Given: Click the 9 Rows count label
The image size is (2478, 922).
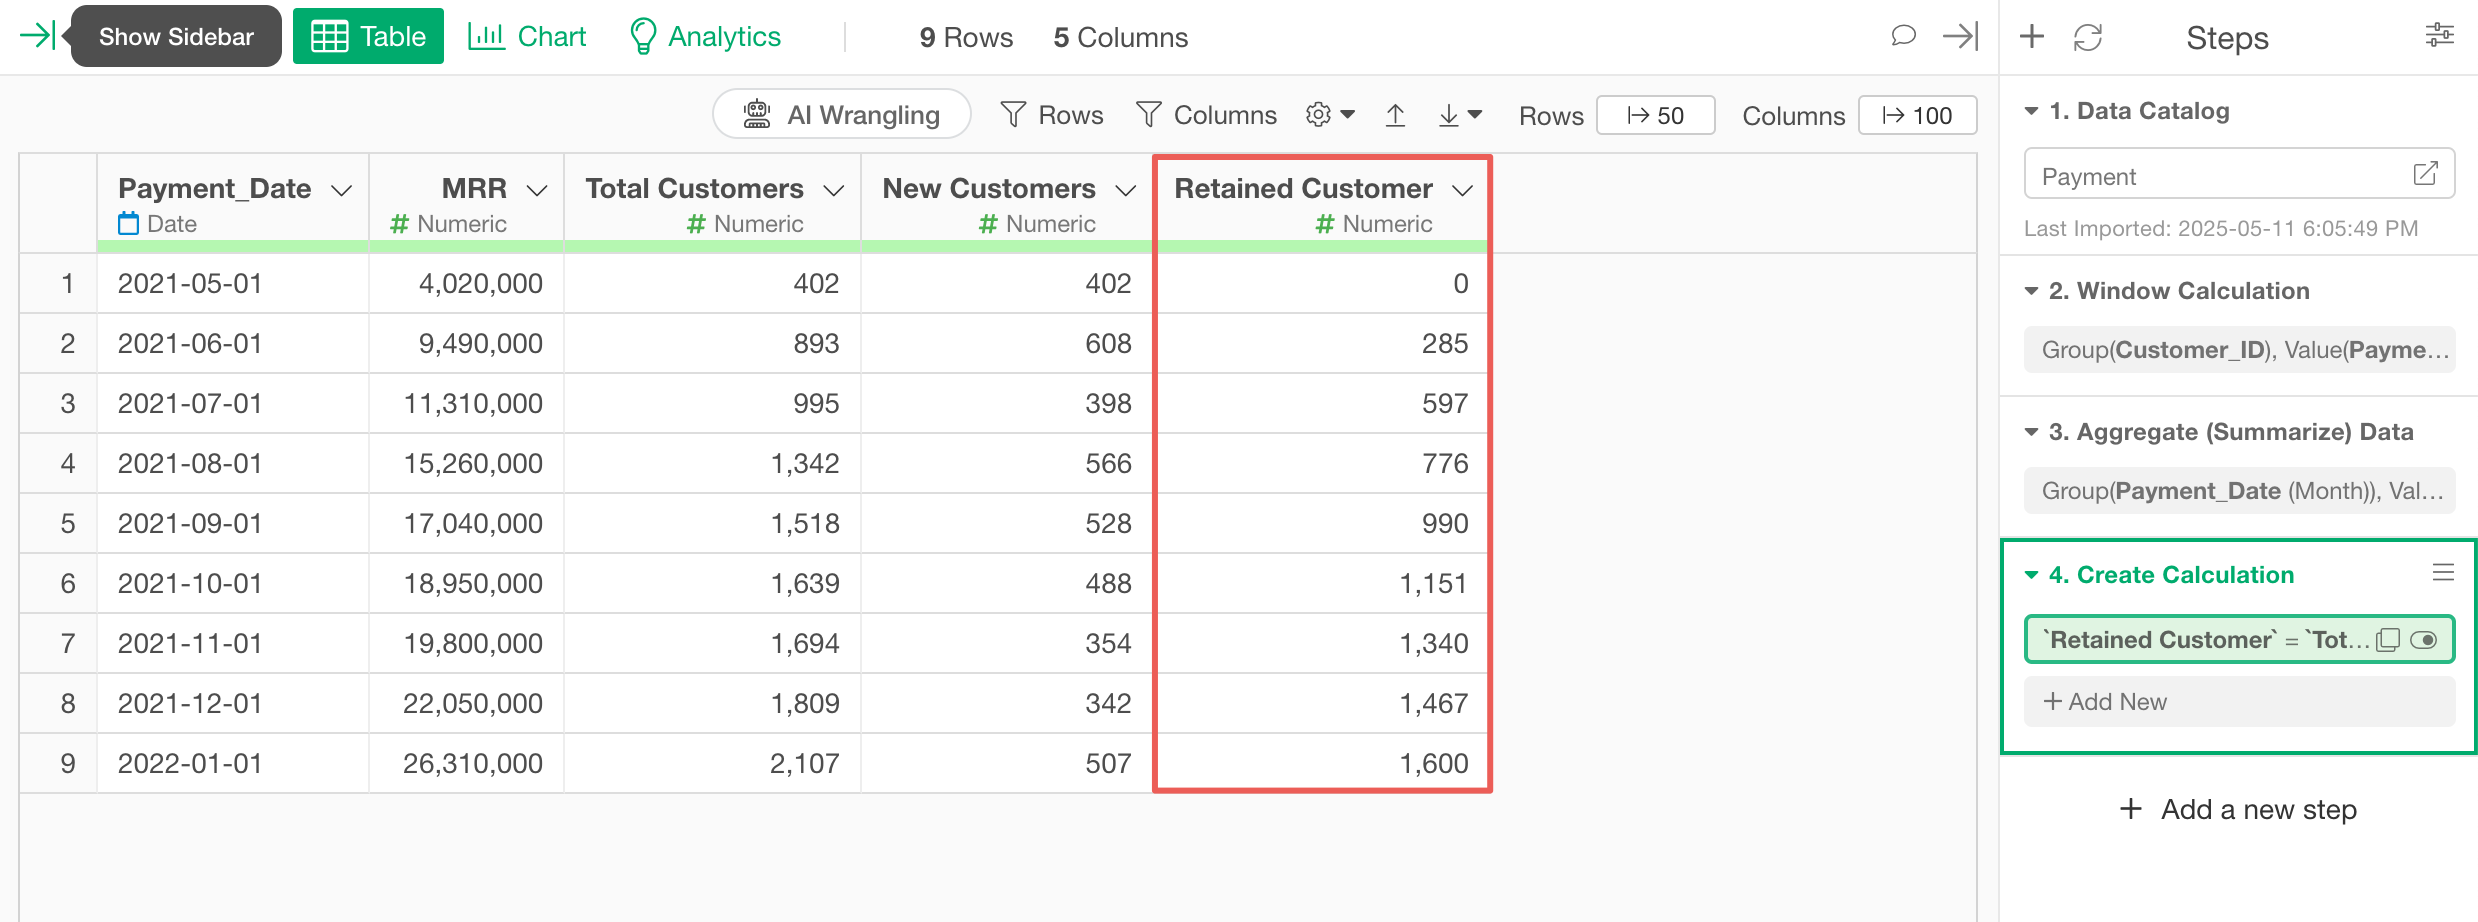Looking at the screenshot, I should [x=966, y=37].
